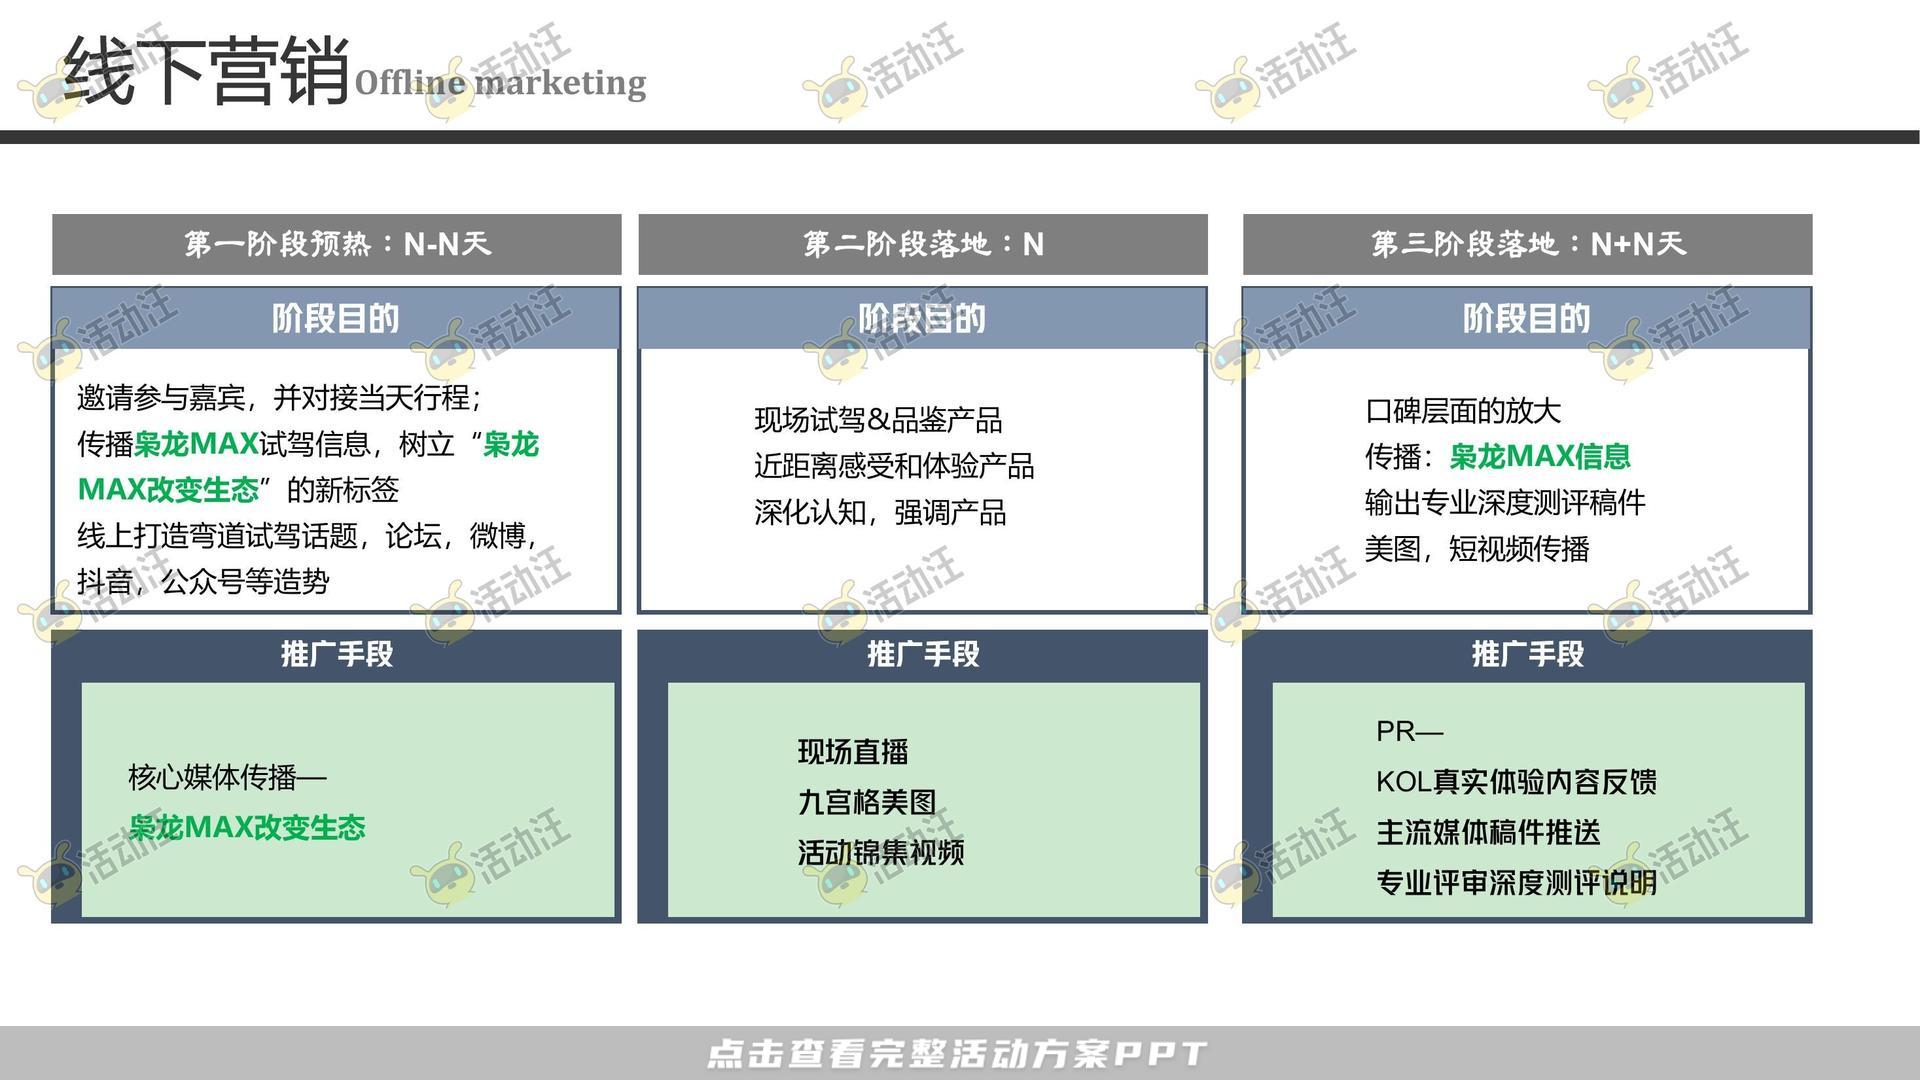Viewport: 1920px width, 1080px height.
Task: Select the 线下营销 slide title
Action: click(x=207, y=70)
